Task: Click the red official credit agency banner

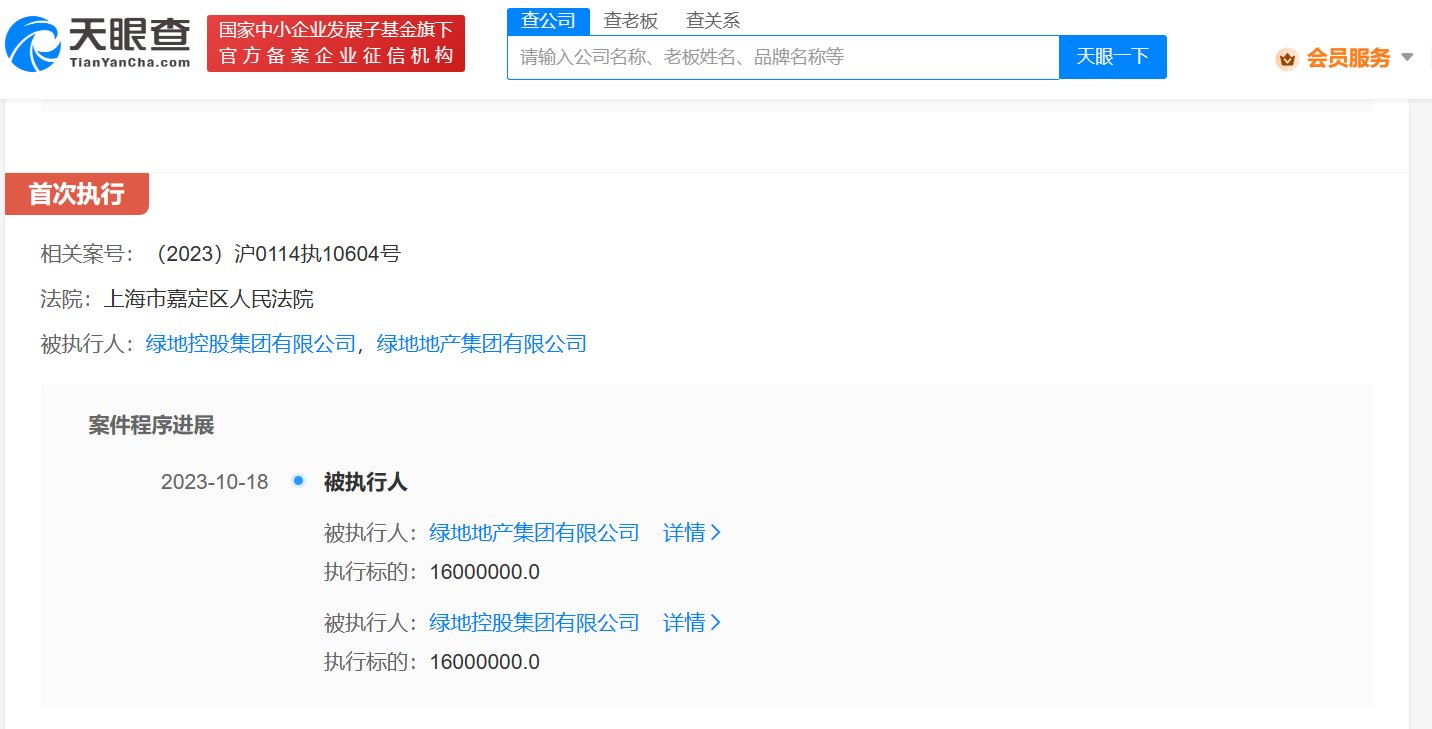Action: pos(336,43)
